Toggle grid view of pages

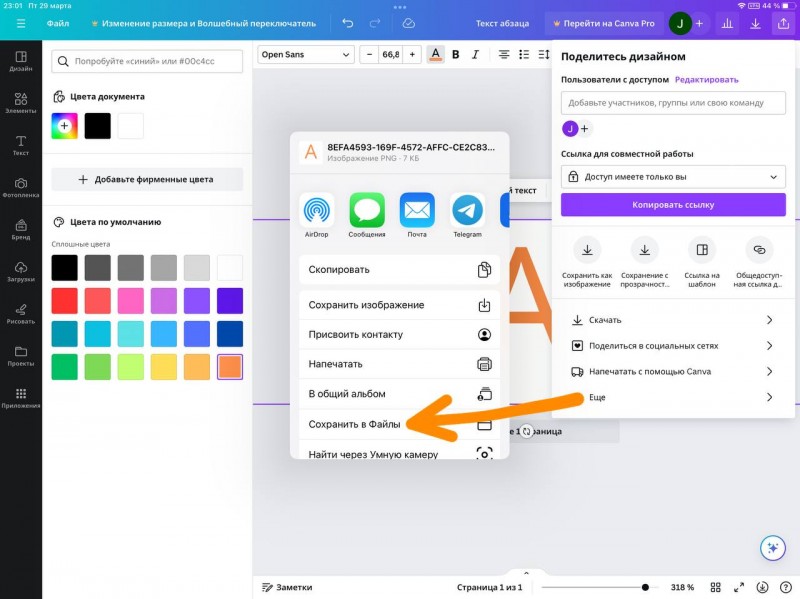[716, 587]
